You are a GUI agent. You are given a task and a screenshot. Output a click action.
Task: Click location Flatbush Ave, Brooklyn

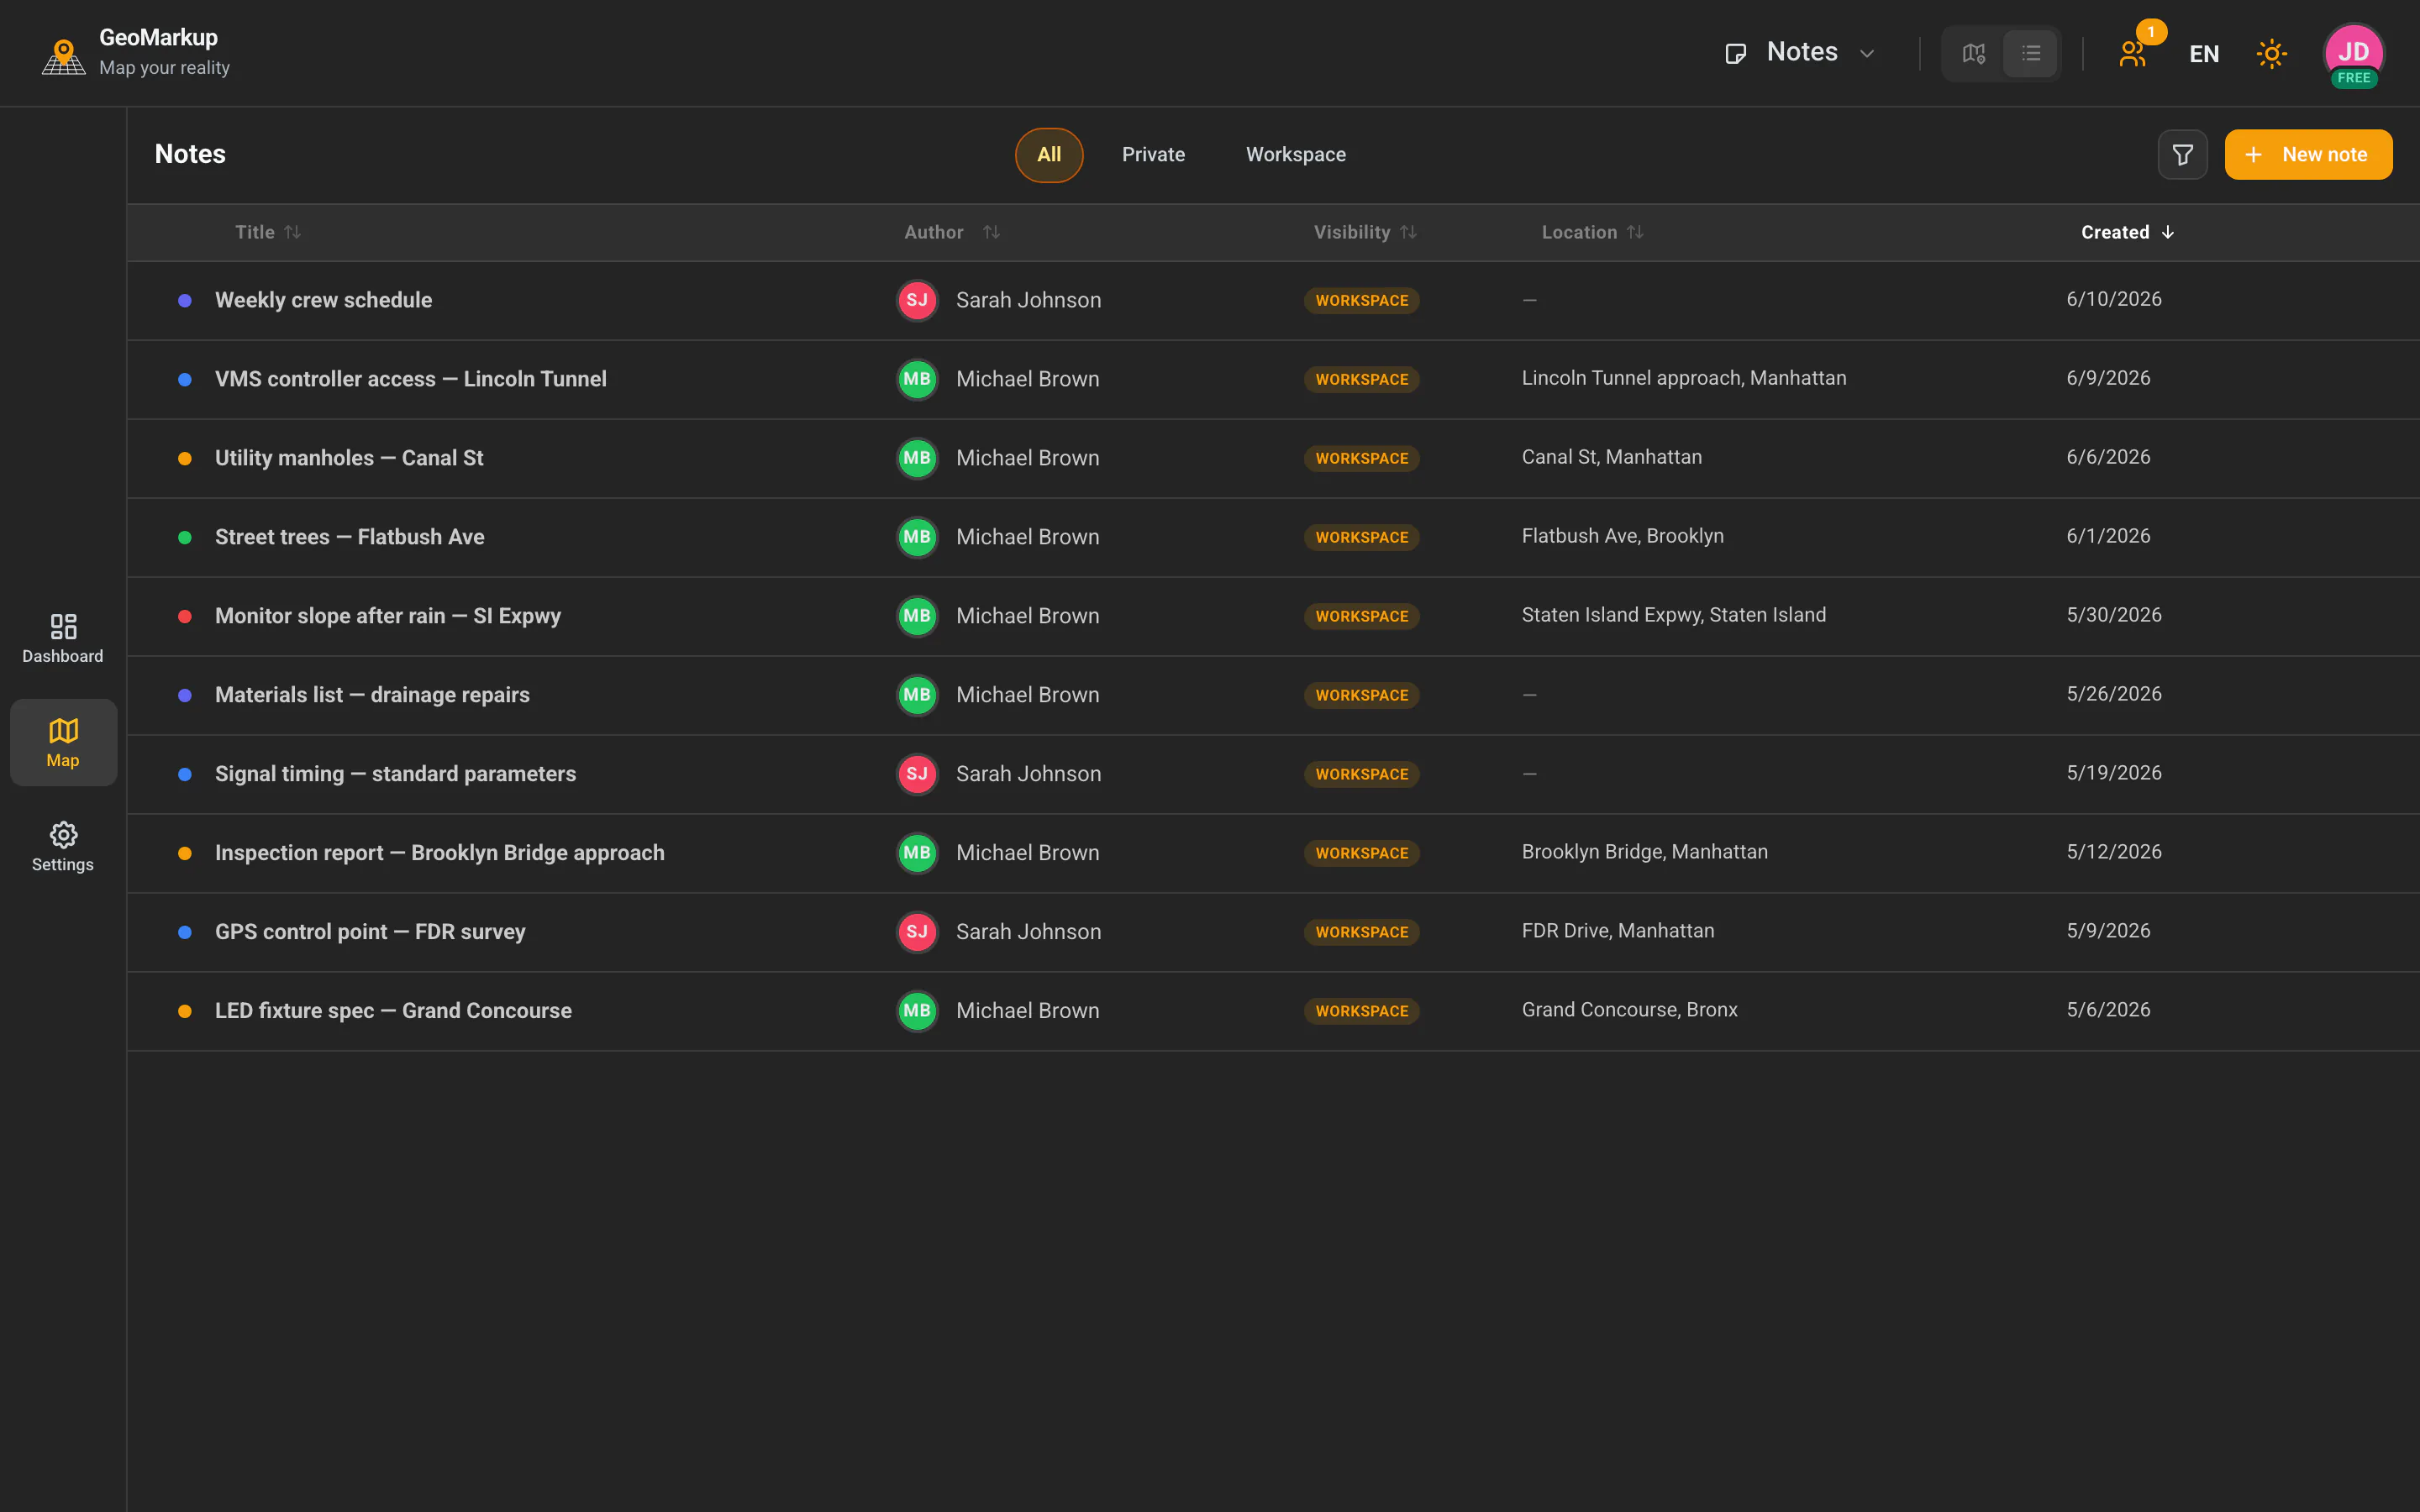point(1622,536)
